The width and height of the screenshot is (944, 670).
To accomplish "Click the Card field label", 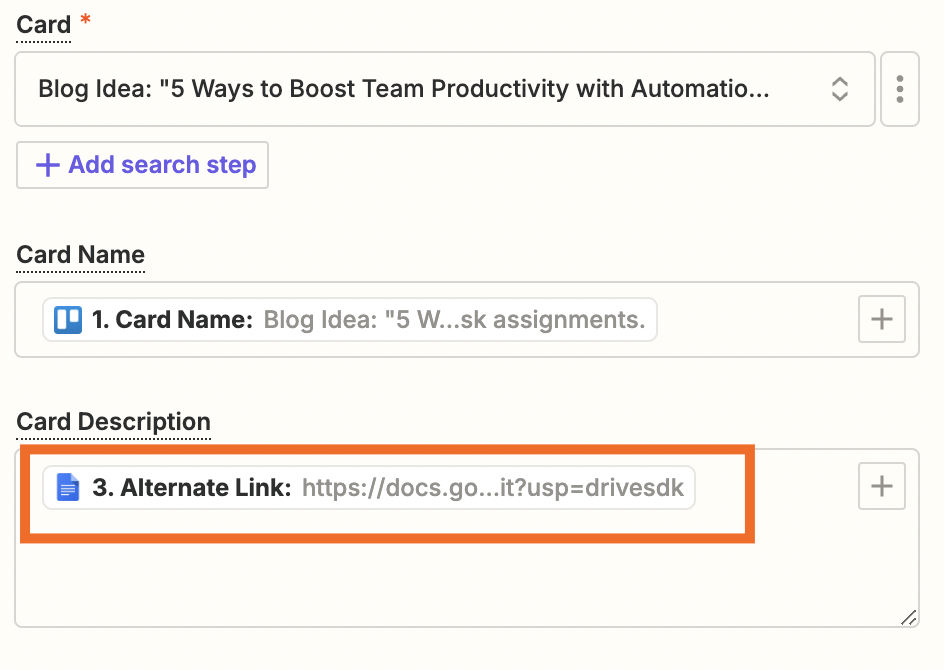I will click(43, 25).
